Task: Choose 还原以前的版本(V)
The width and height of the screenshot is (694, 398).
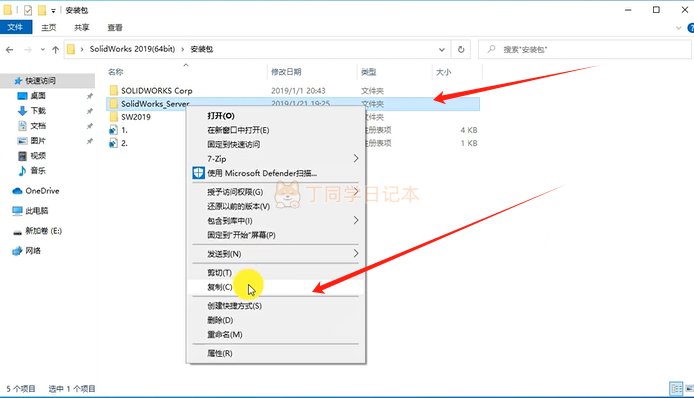Action: click(276, 206)
